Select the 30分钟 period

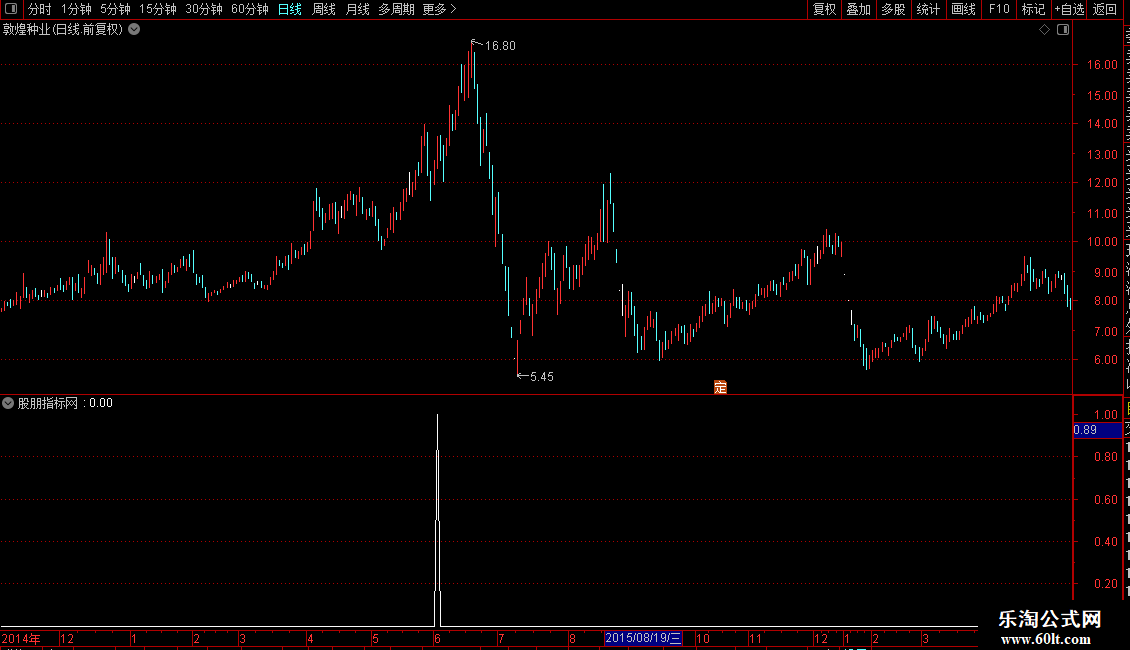point(203,9)
